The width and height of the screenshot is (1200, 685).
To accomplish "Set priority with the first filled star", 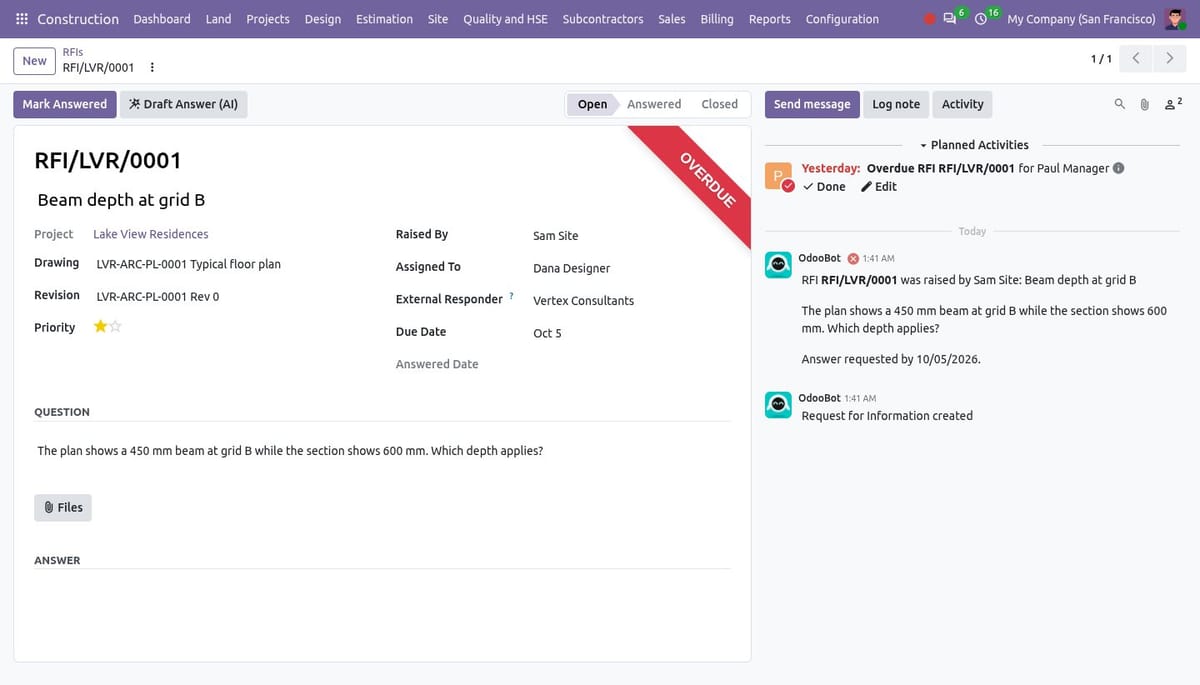I will point(100,326).
